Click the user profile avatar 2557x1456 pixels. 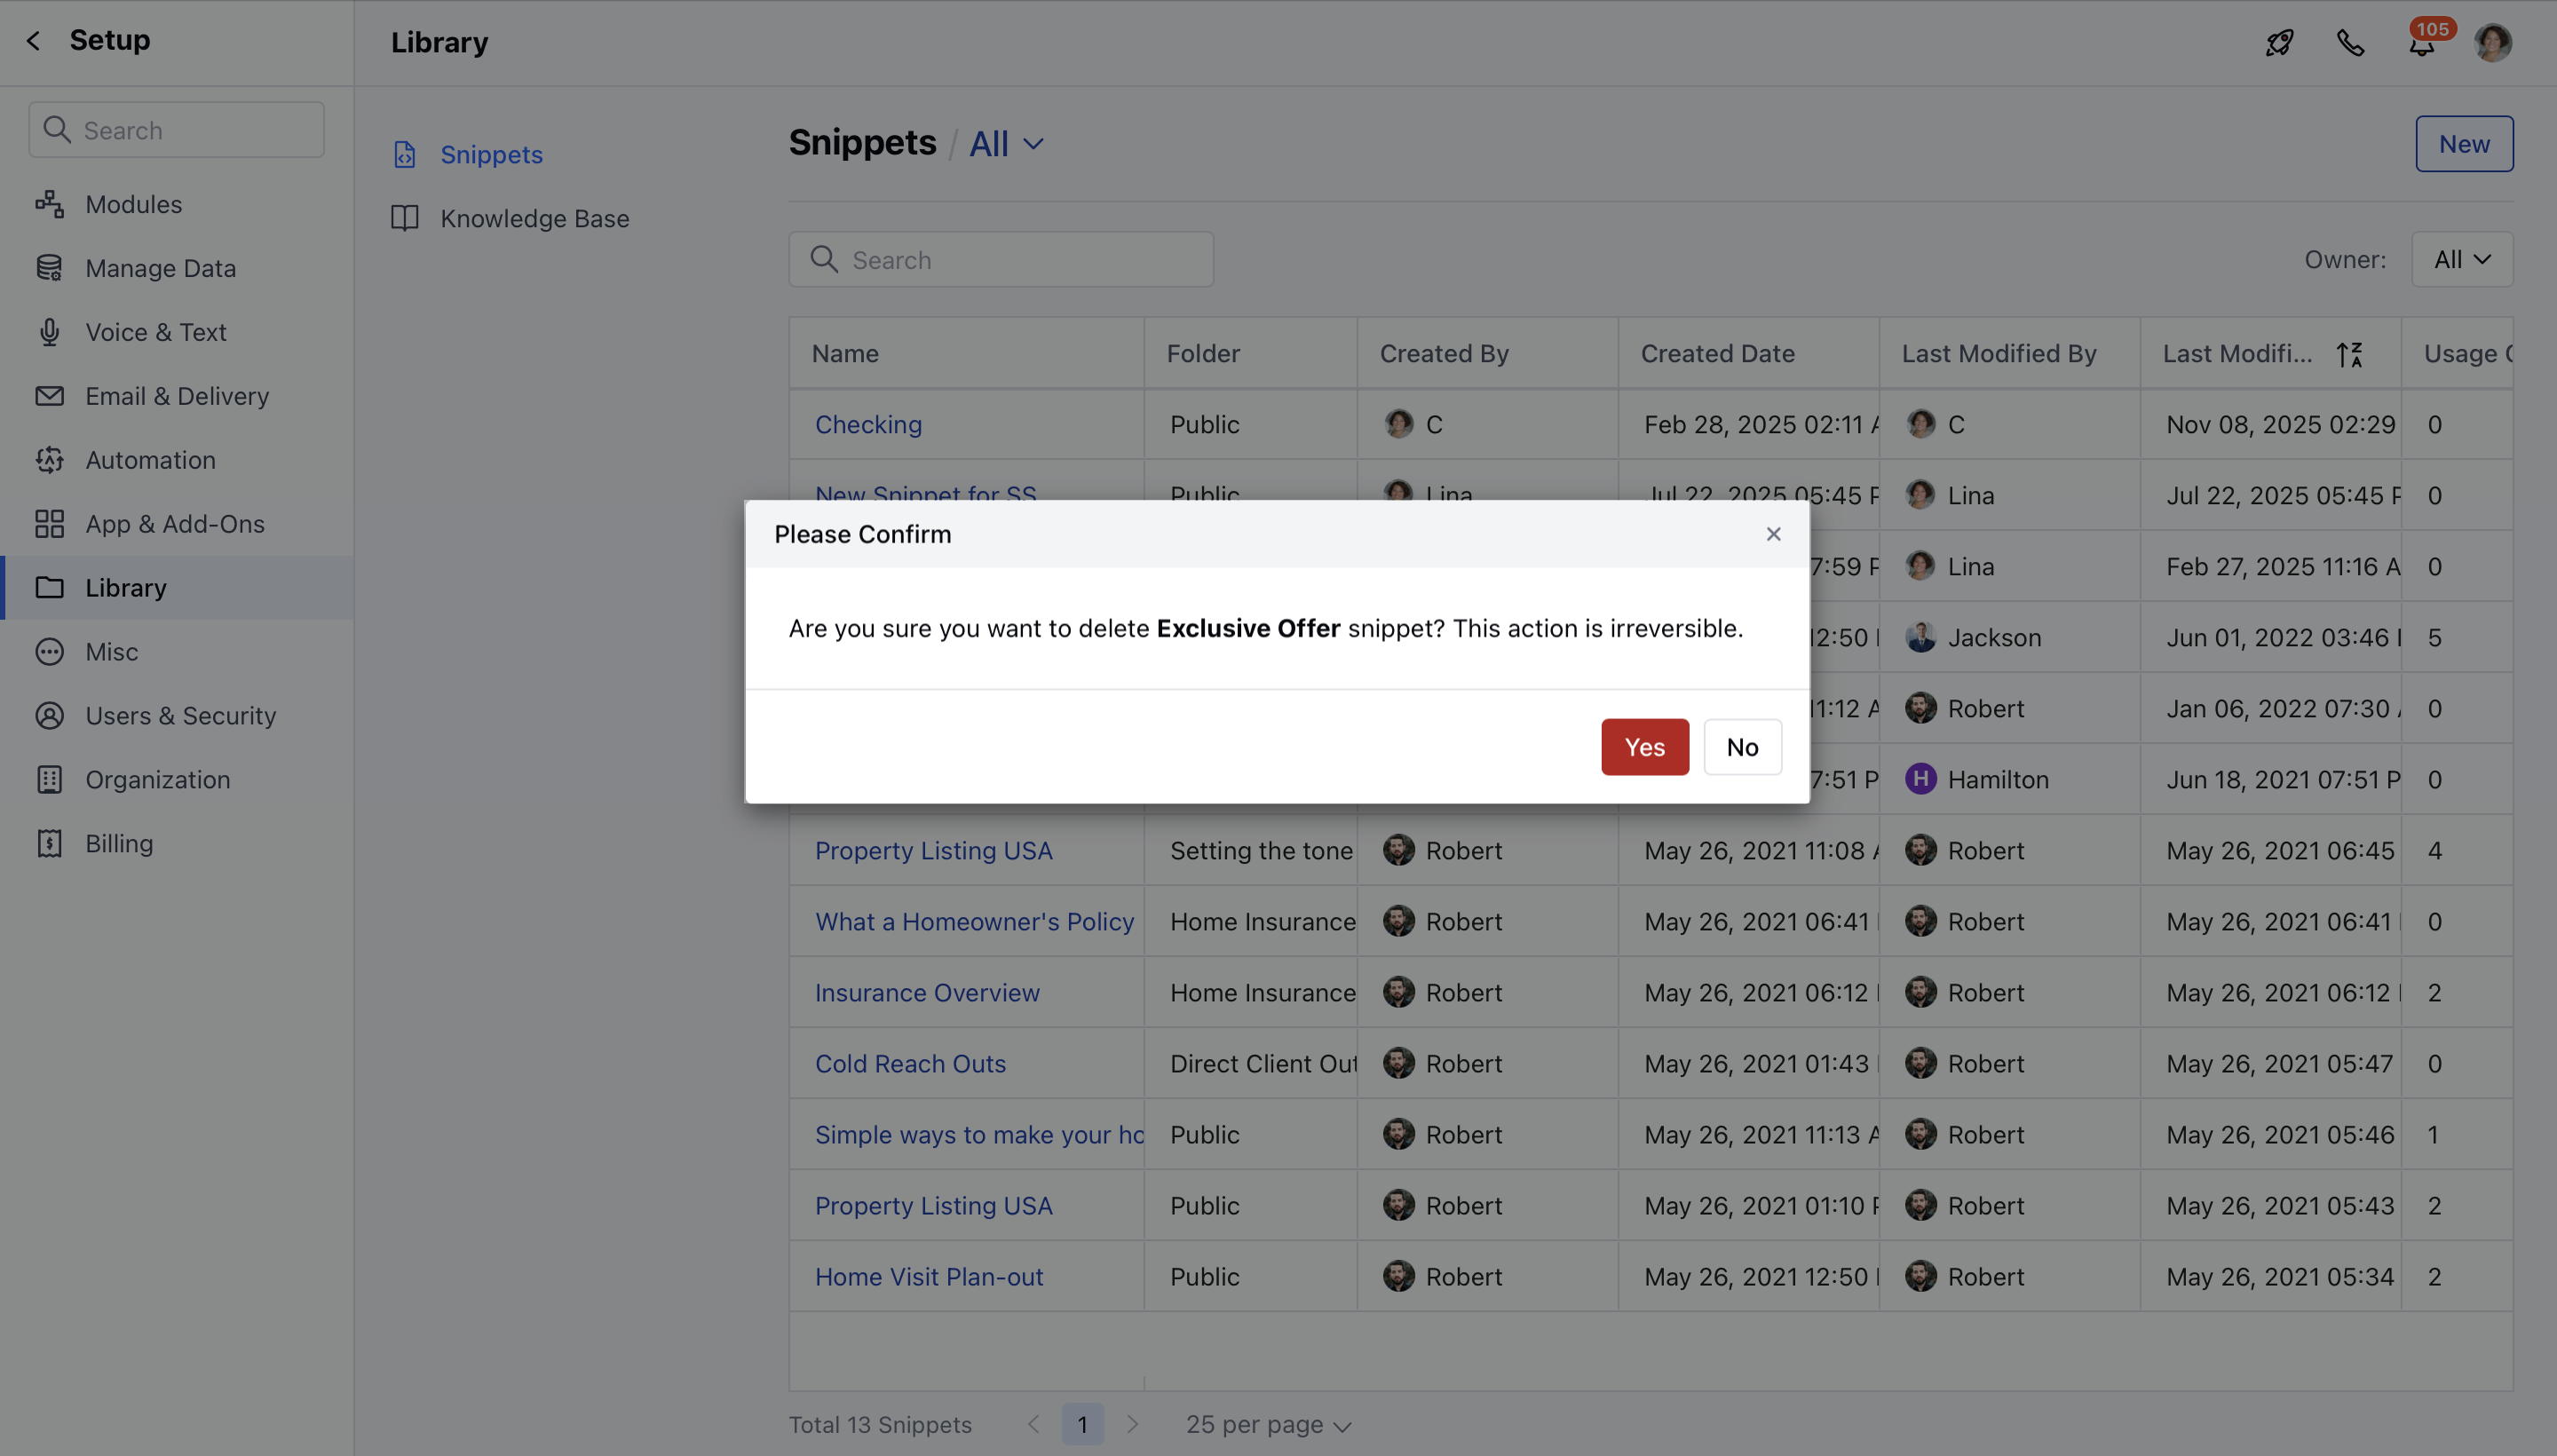(2492, 43)
